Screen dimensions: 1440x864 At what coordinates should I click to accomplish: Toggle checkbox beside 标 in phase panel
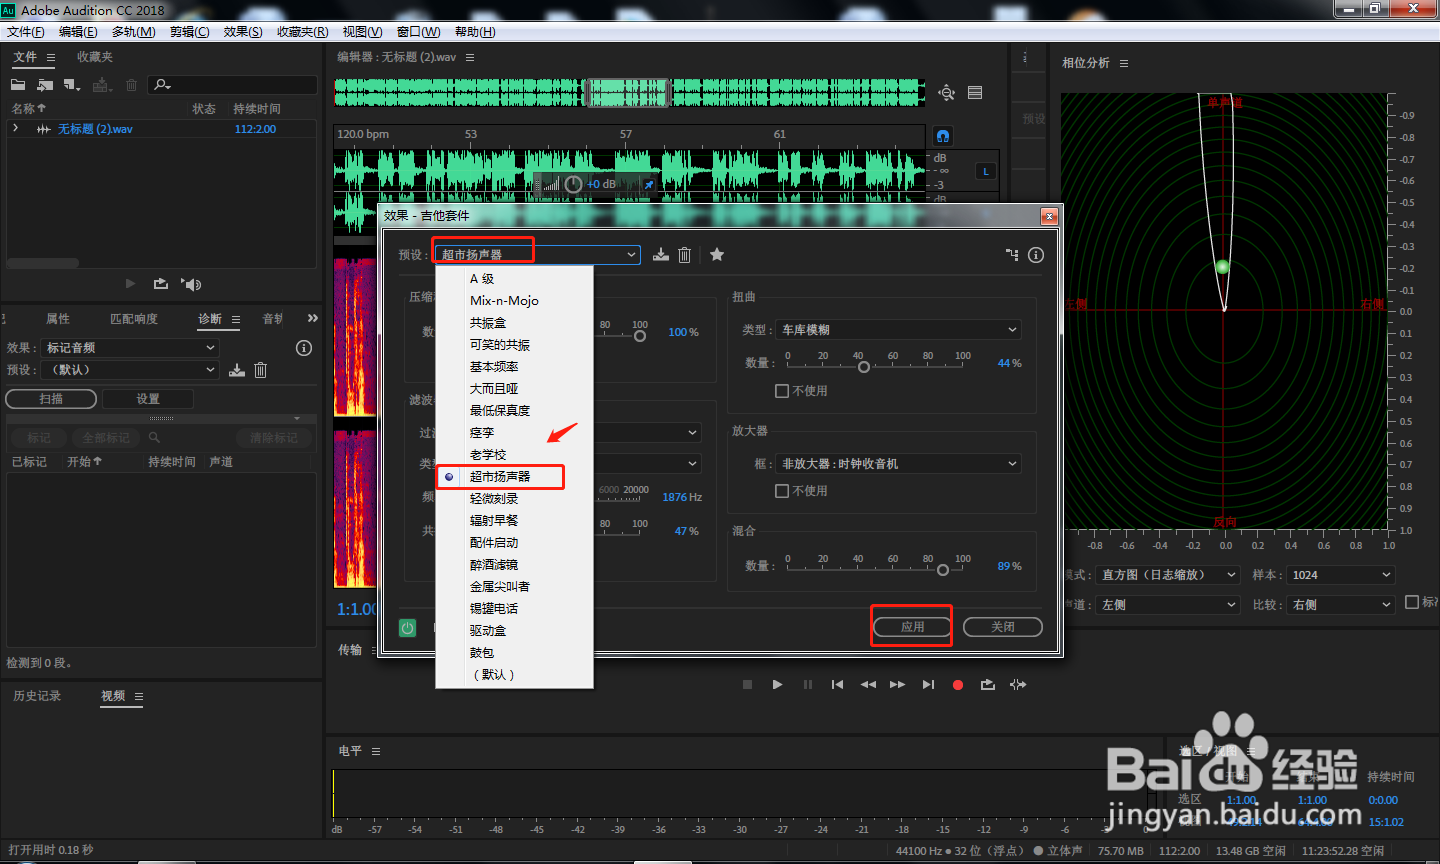tap(1412, 602)
